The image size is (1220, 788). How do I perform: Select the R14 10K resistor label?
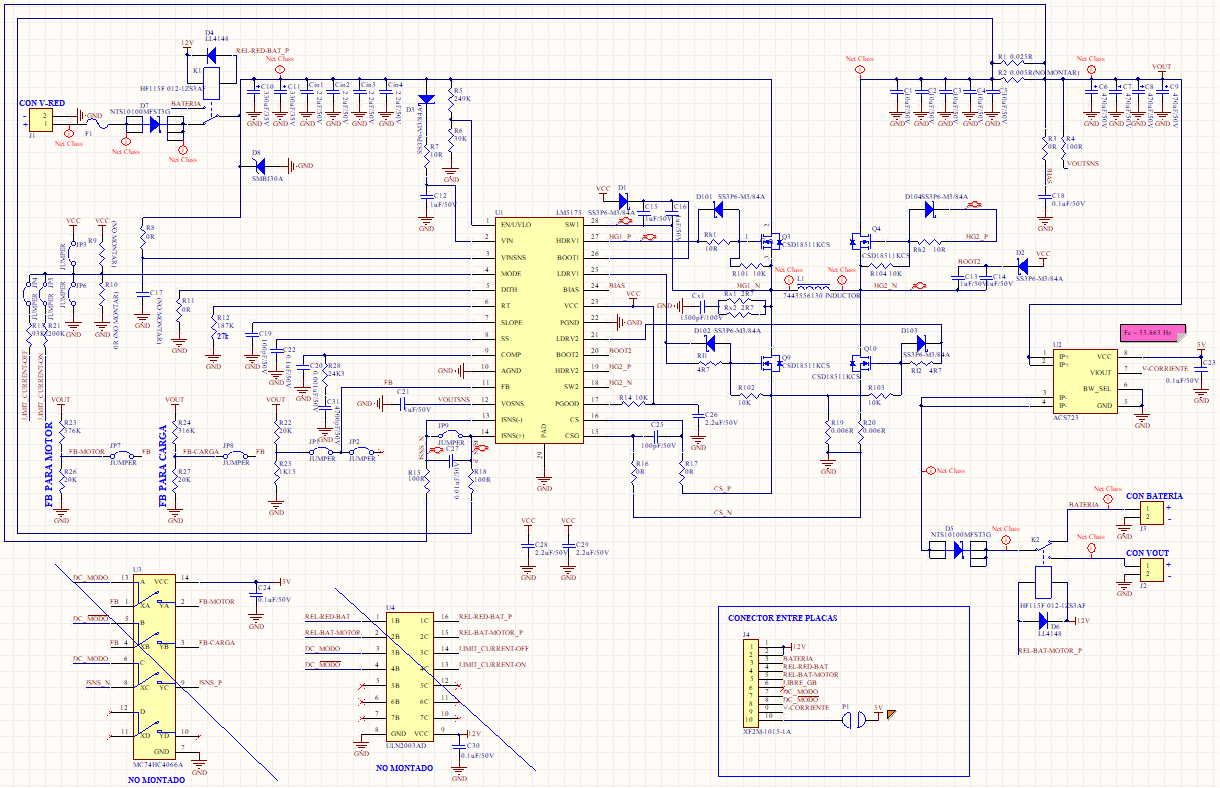coord(634,398)
